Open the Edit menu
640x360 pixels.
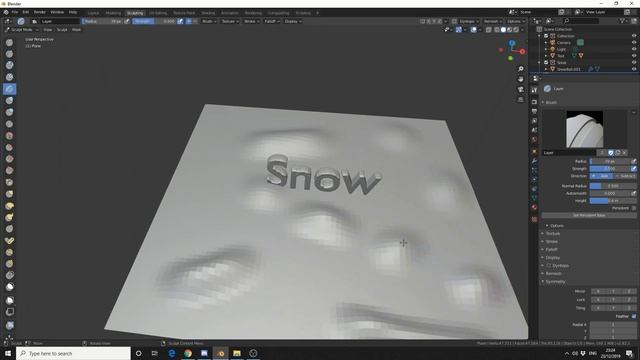[x=26, y=12]
